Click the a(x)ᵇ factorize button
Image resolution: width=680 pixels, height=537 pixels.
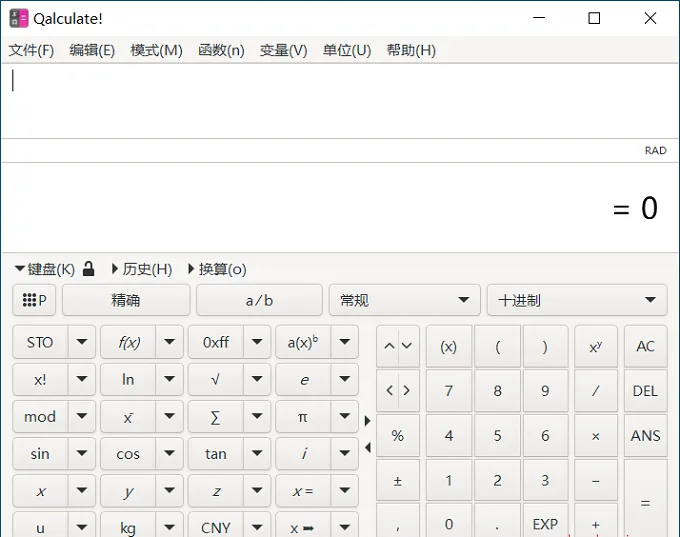303,342
